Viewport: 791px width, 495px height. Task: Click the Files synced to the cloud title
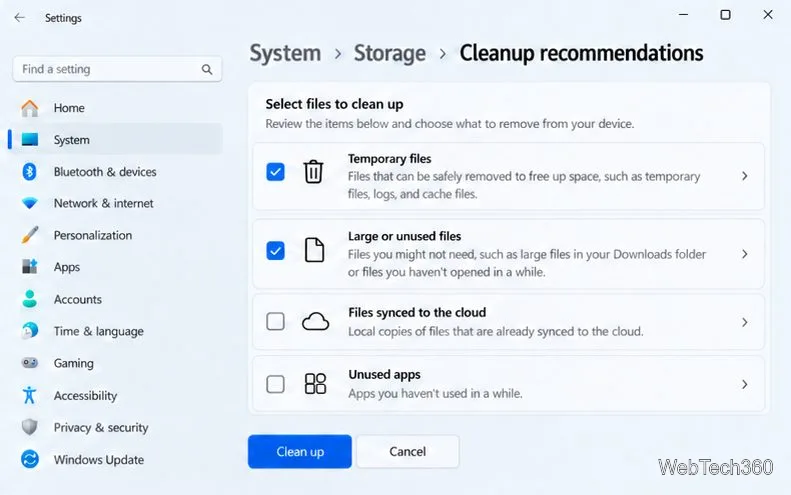(x=417, y=312)
